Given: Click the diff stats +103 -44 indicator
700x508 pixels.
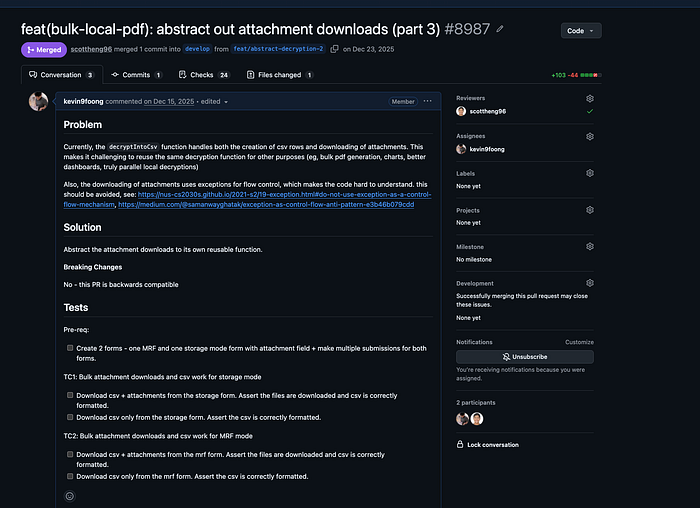Looking at the screenshot, I should pyautogui.click(x=576, y=75).
